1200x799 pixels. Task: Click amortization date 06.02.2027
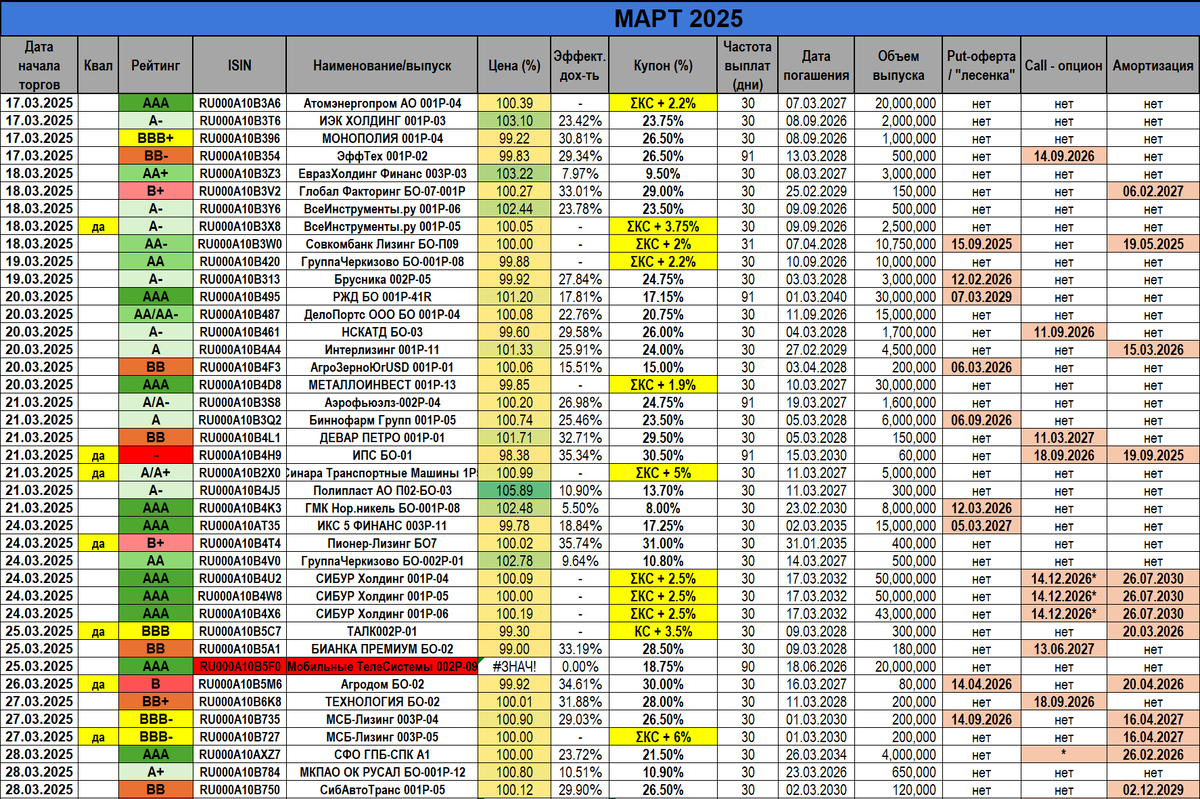point(1153,190)
